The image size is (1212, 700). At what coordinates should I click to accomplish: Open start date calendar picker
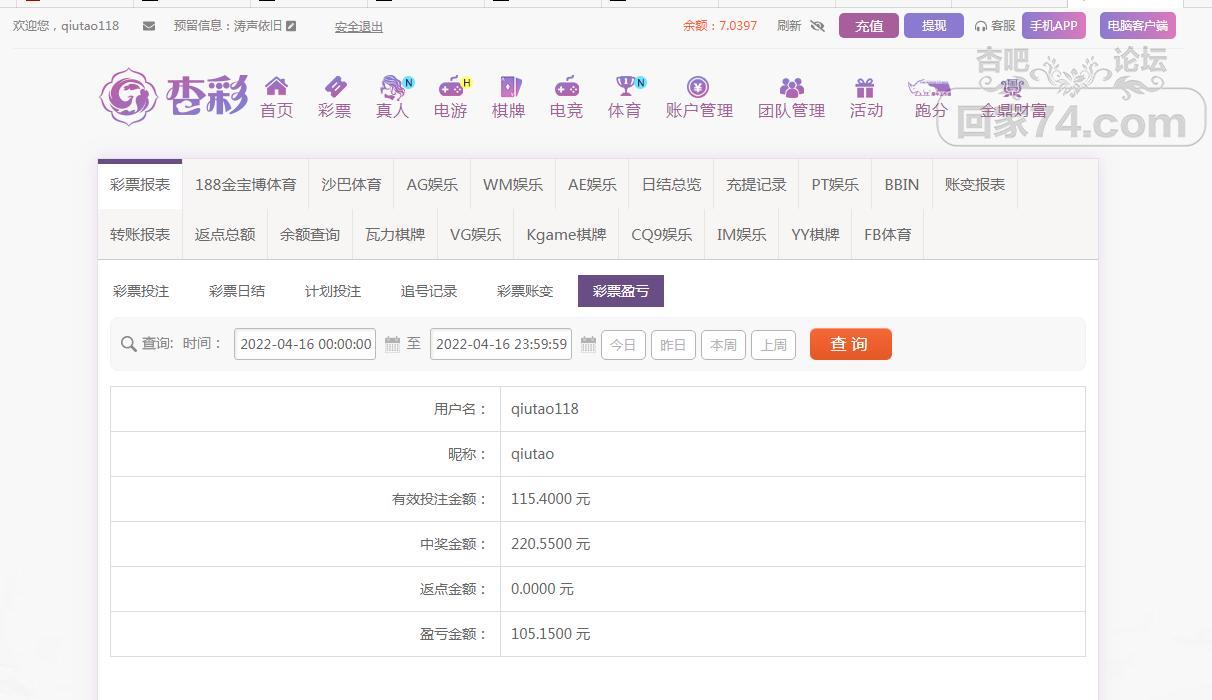click(392, 344)
